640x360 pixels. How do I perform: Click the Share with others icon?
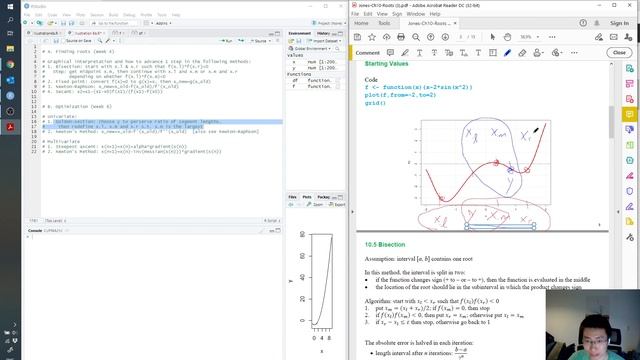(x=628, y=37)
